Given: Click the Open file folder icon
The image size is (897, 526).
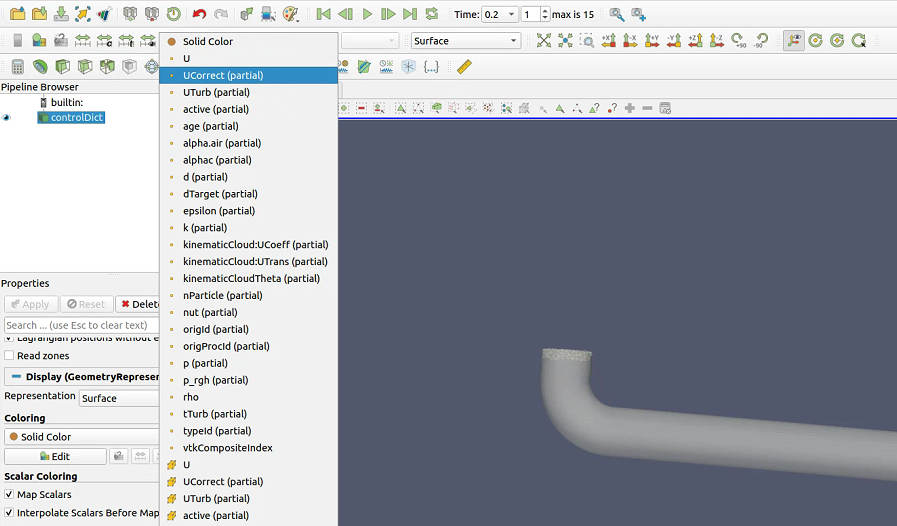Looking at the screenshot, I should (x=18, y=14).
